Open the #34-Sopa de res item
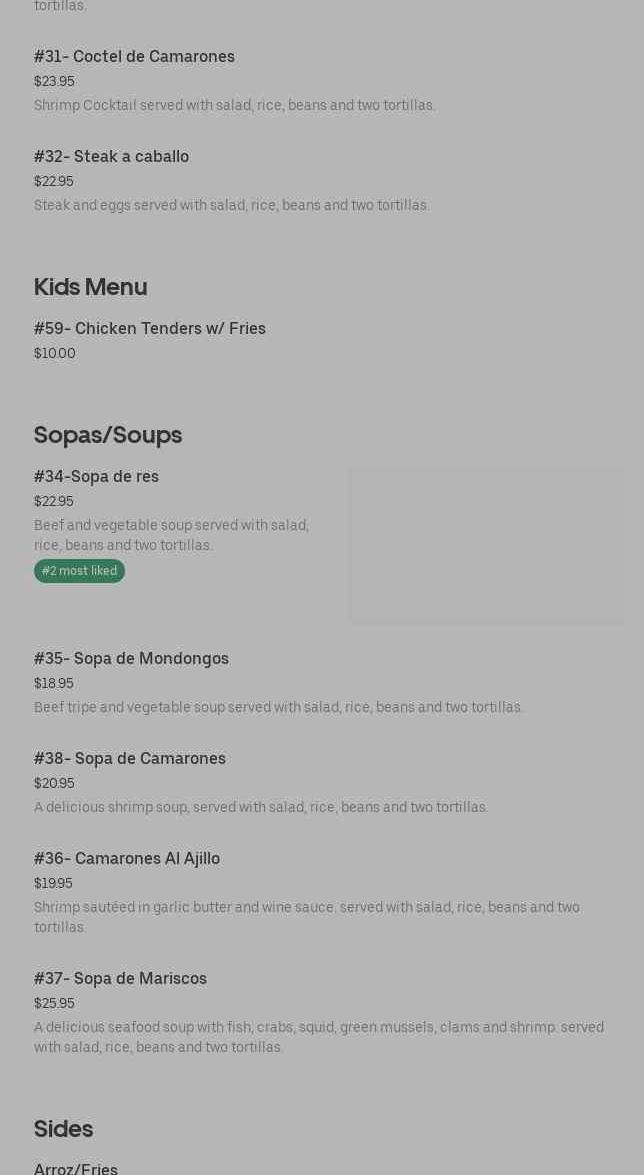 click(96, 477)
